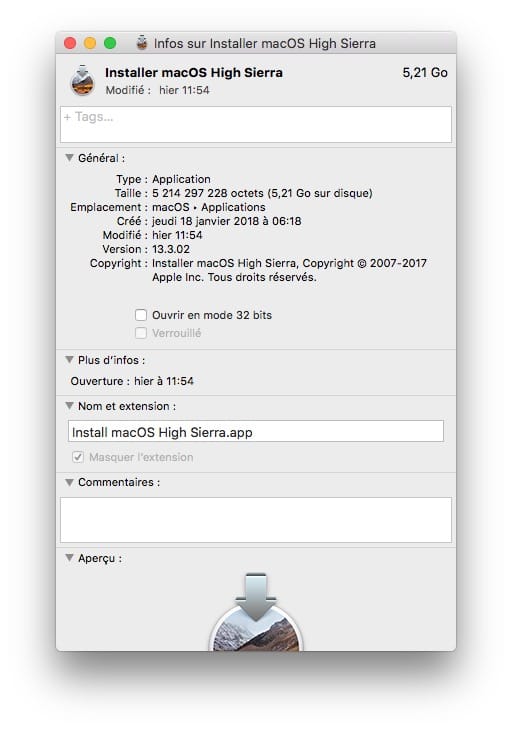512x731 pixels.
Task: Minimize the window with yellow button
Action: (90, 43)
